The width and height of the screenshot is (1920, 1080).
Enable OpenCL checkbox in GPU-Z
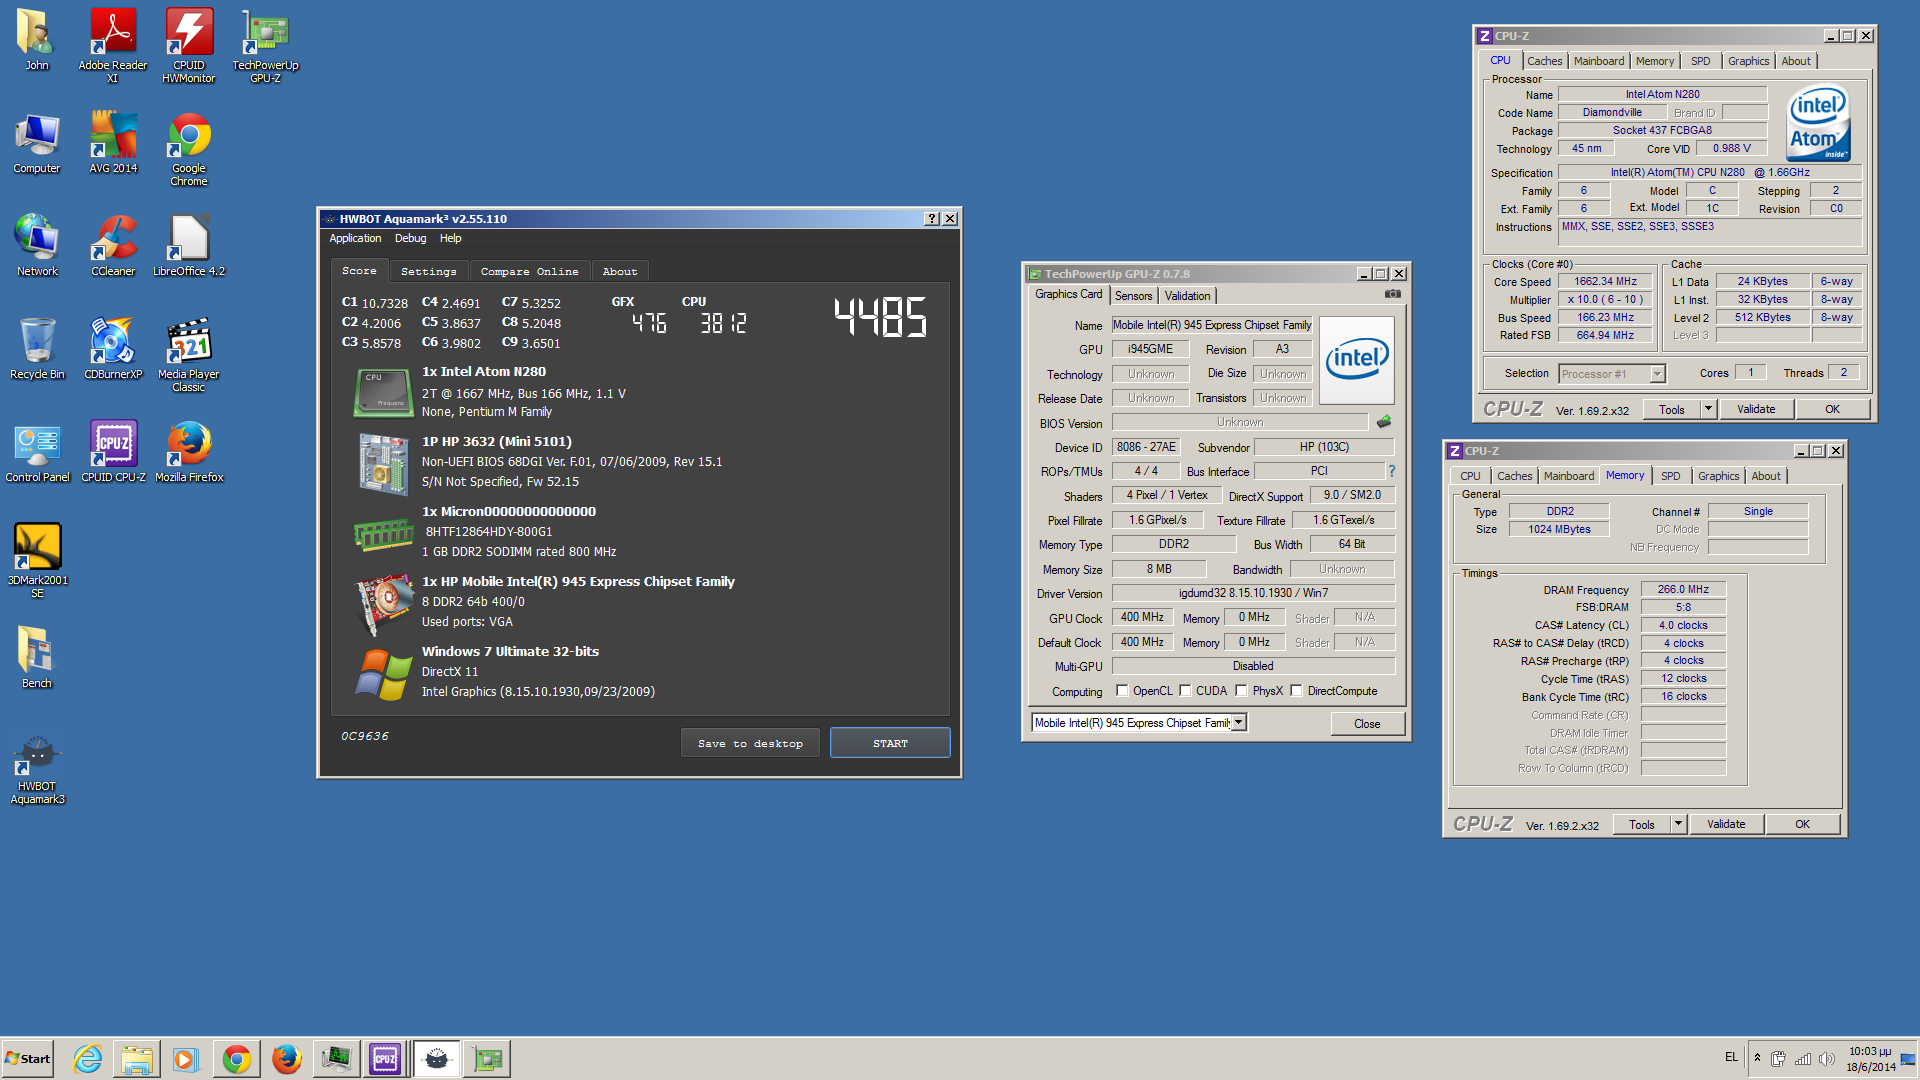pyautogui.click(x=1122, y=691)
